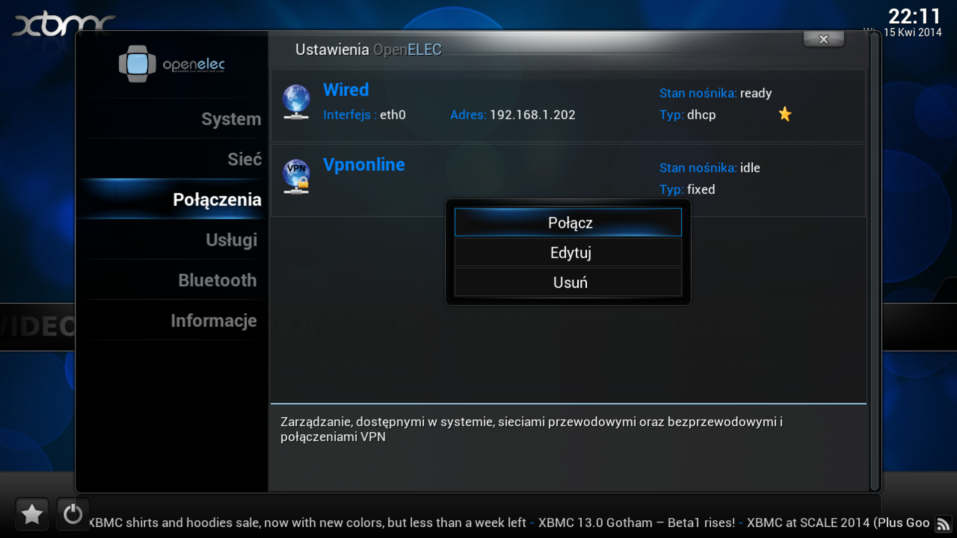This screenshot has height=538, width=957.
Task: Open the power shutdown menu icon
Action: pos(73,514)
